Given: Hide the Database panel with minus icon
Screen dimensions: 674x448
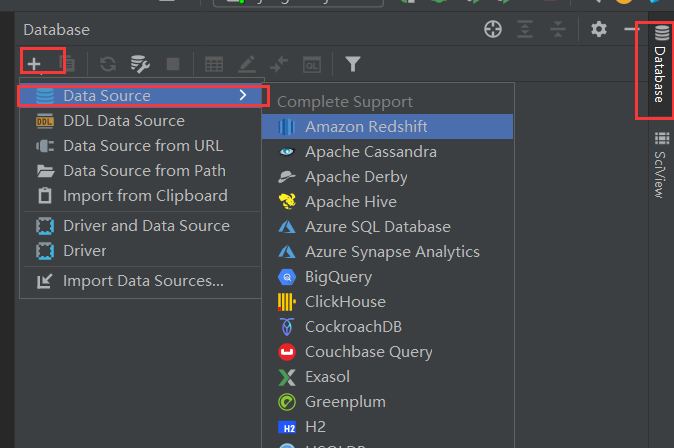Looking at the screenshot, I should (x=631, y=29).
